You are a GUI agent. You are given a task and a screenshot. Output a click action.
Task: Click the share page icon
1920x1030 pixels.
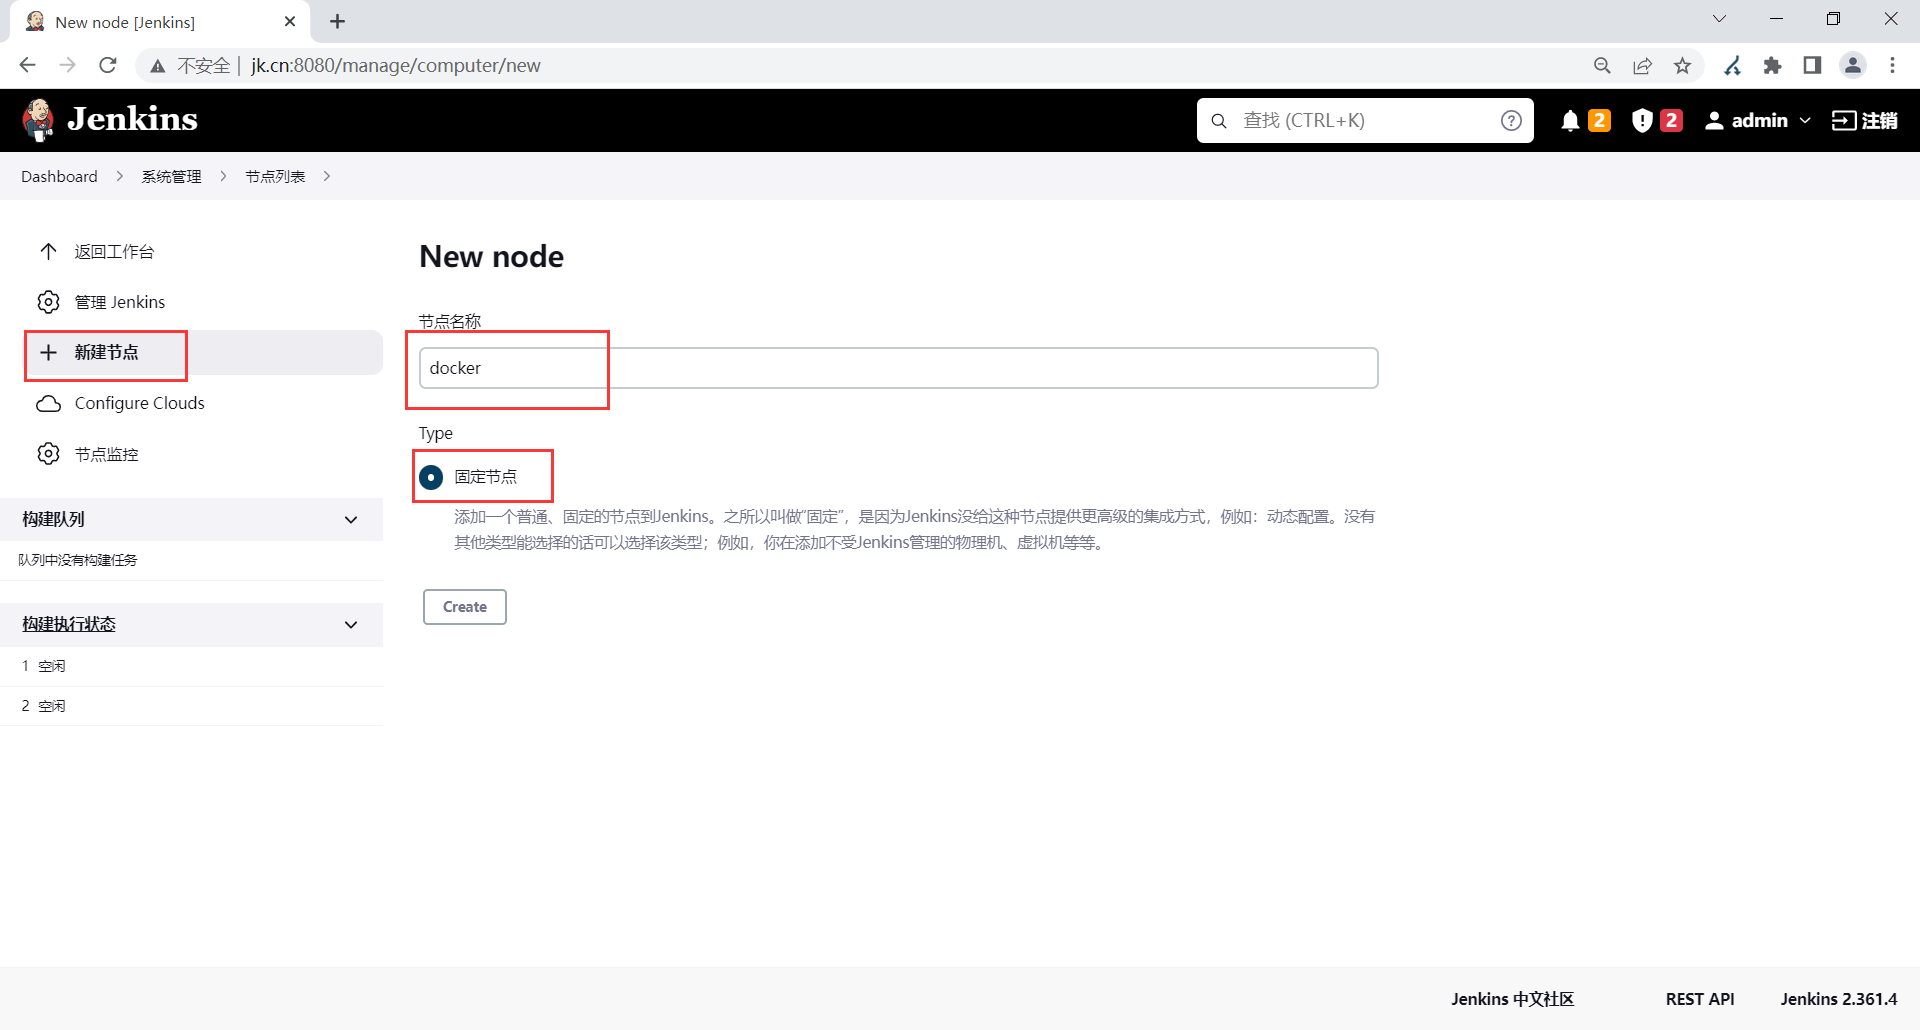click(x=1642, y=65)
